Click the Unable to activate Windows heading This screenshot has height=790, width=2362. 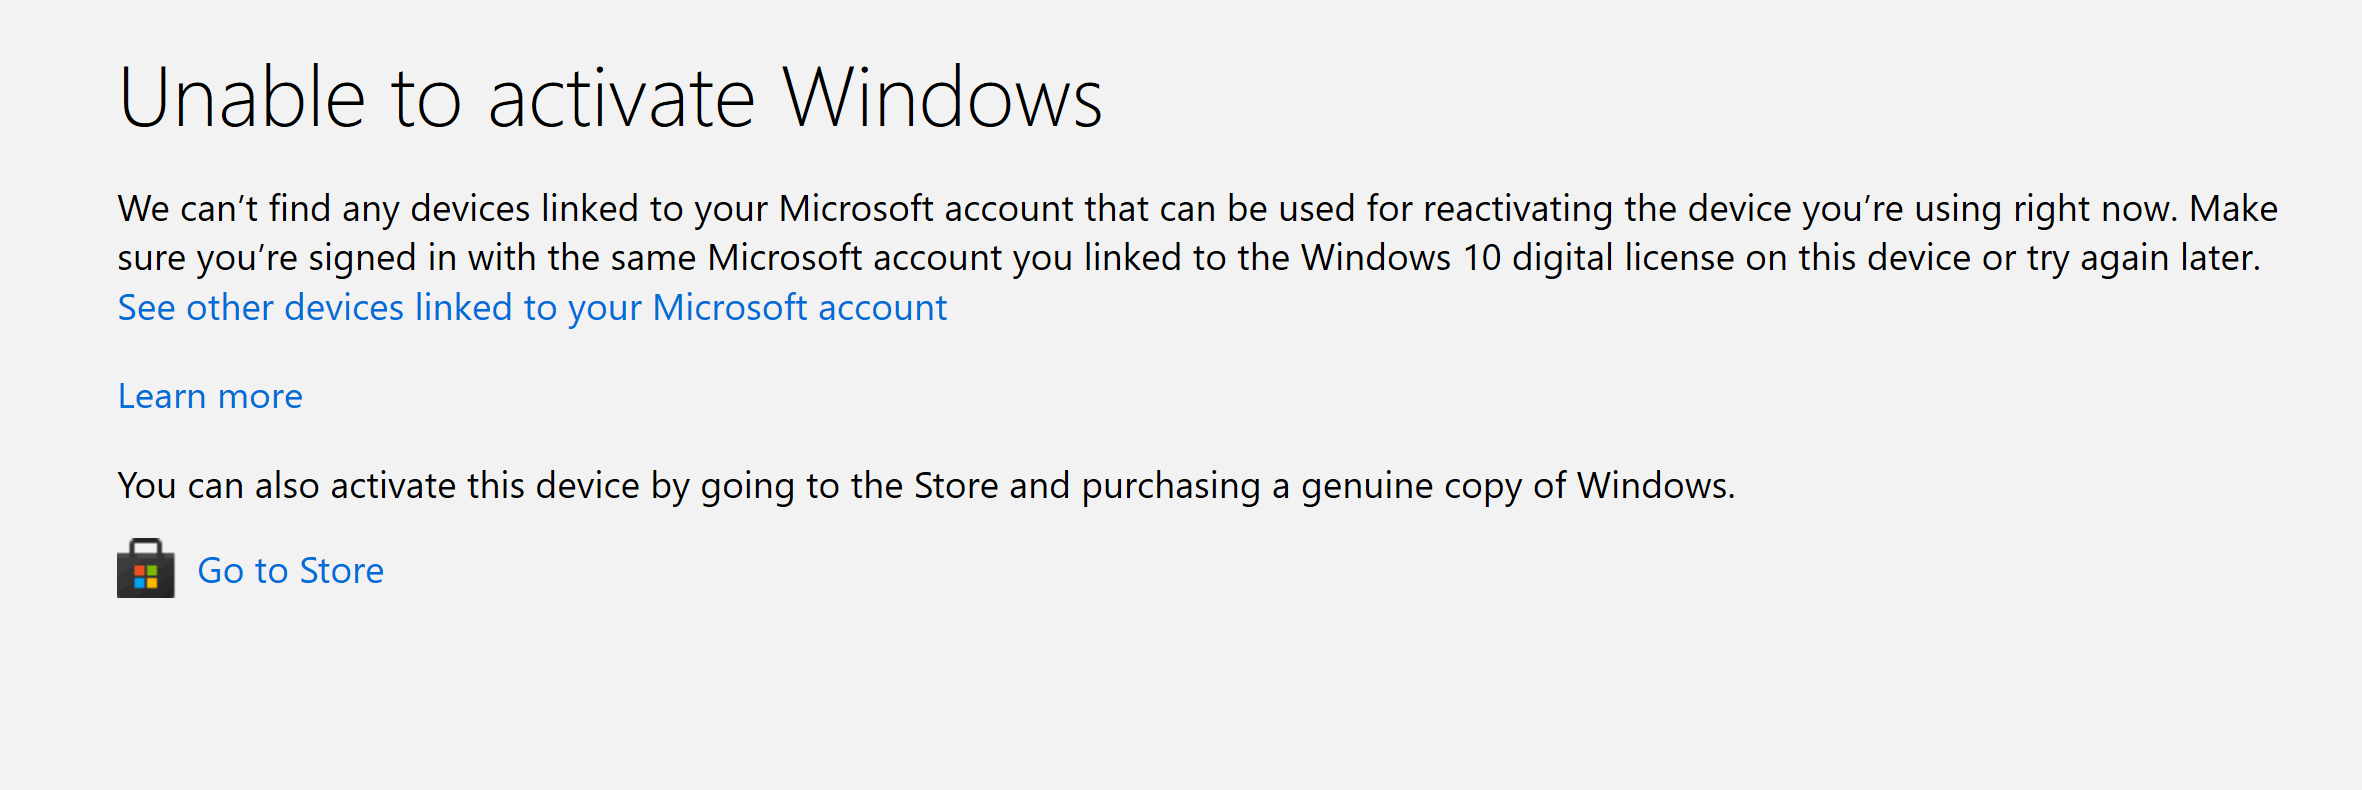[610, 98]
